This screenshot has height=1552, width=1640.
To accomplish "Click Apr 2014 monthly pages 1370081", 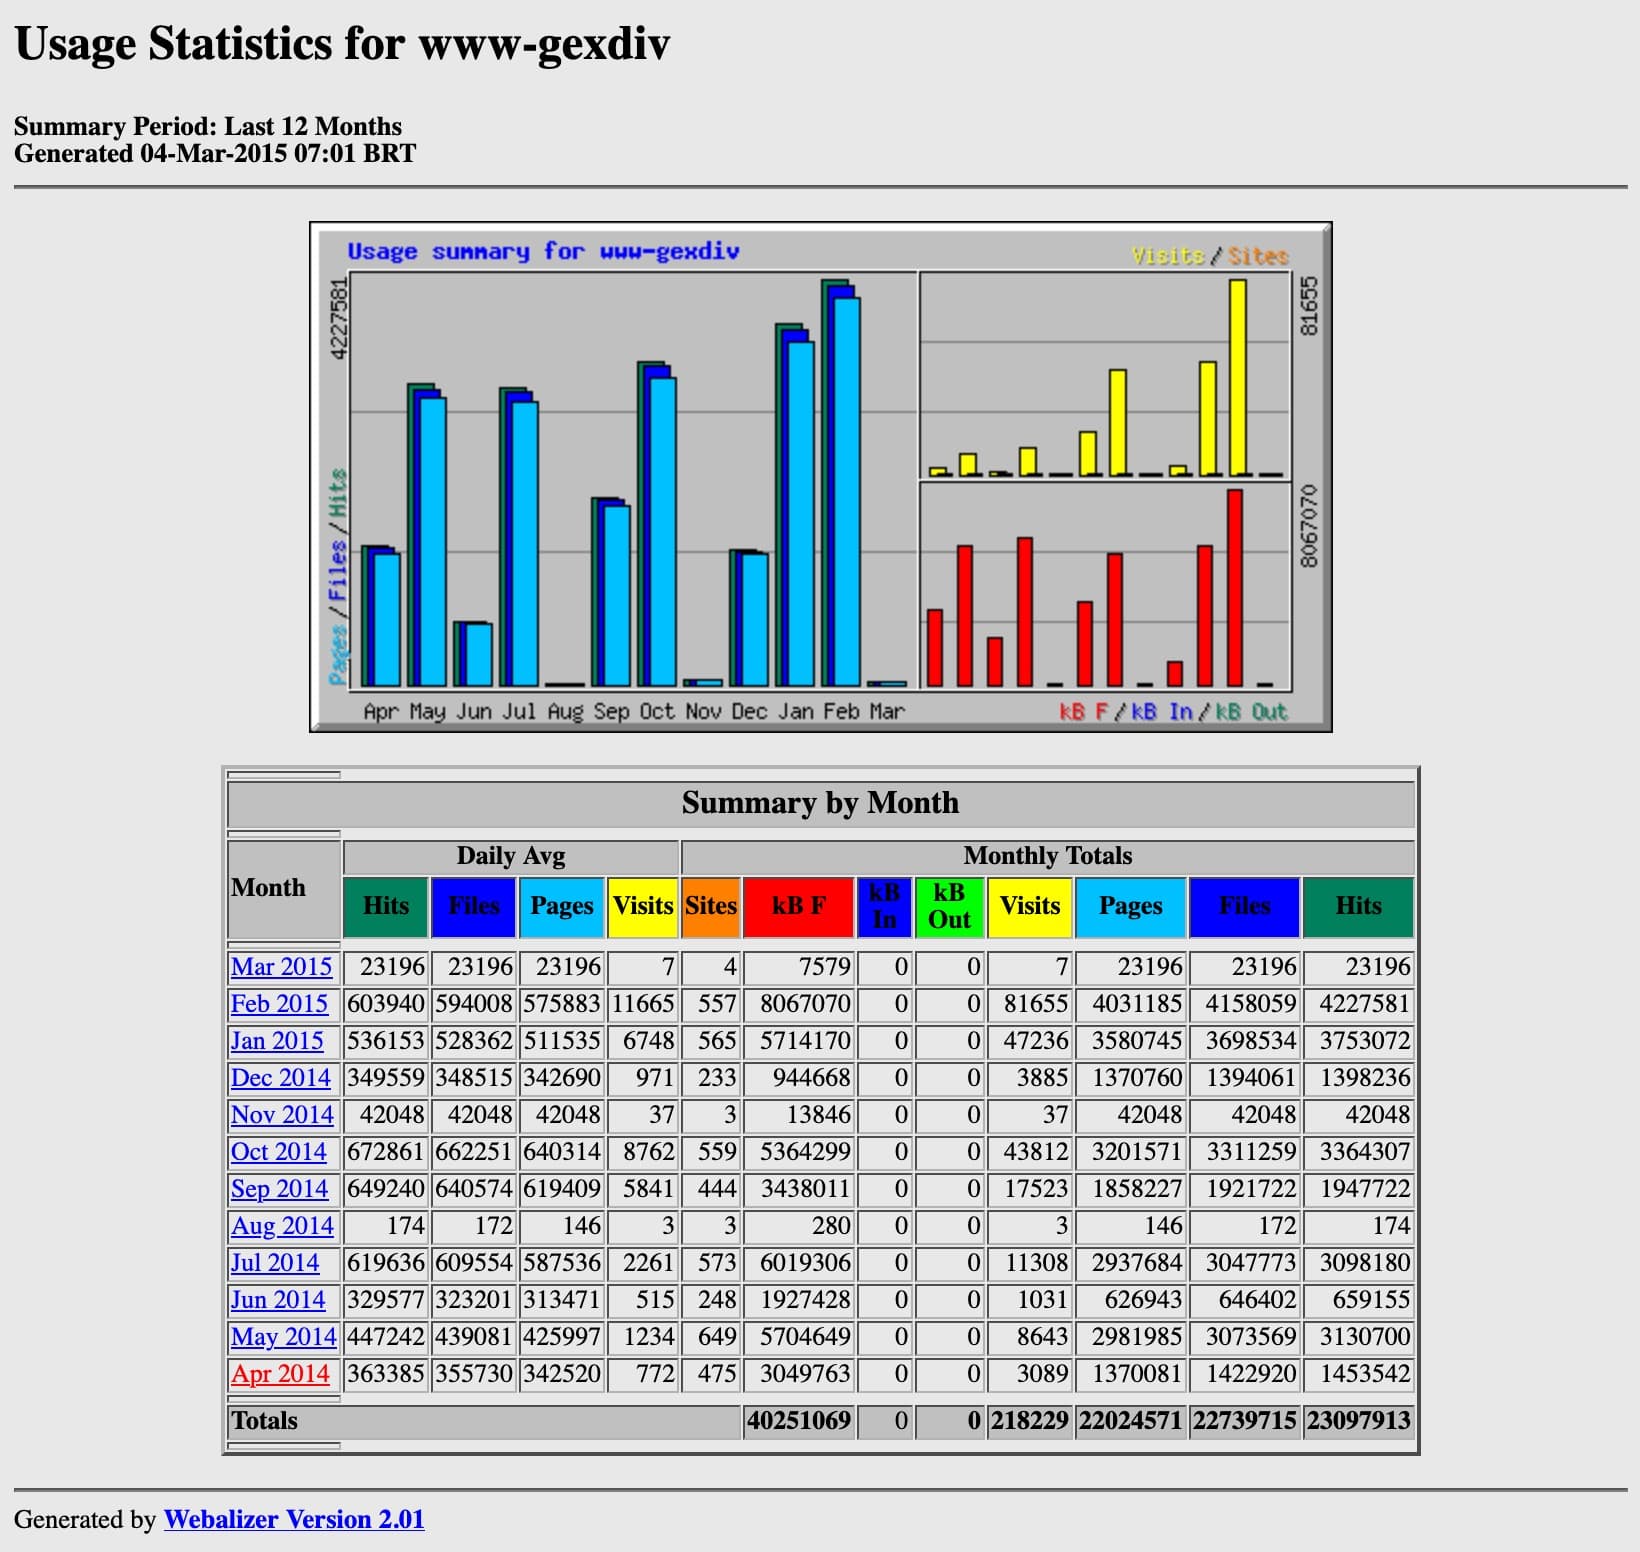I will 1137,1374.
